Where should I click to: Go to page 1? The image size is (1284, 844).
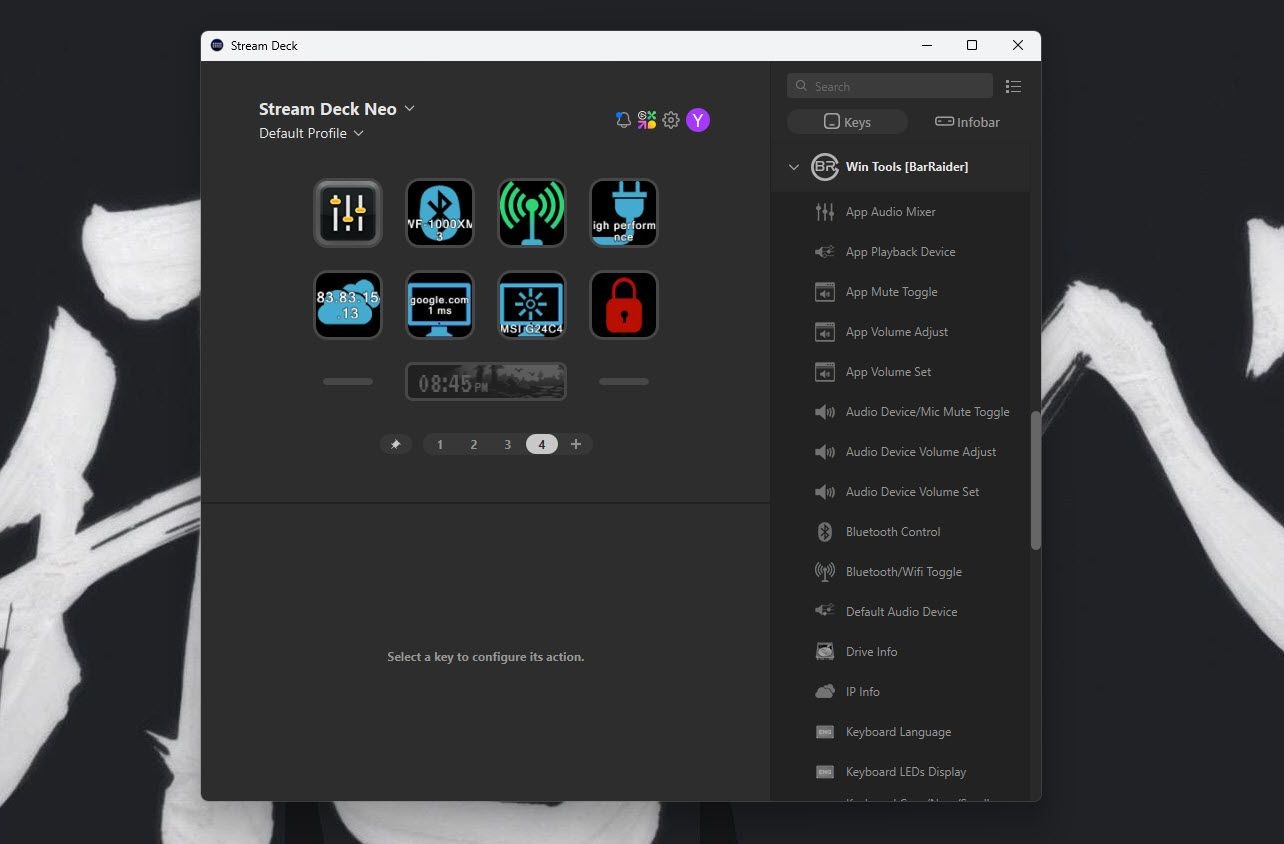[440, 444]
